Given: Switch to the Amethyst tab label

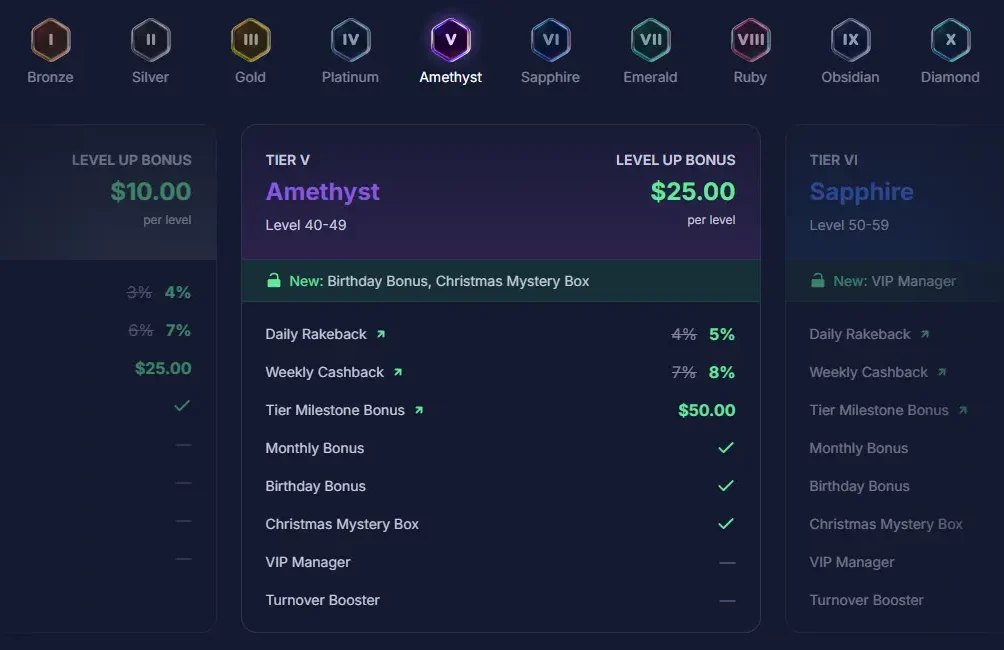Looking at the screenshot, I should [x=451, y=77].
